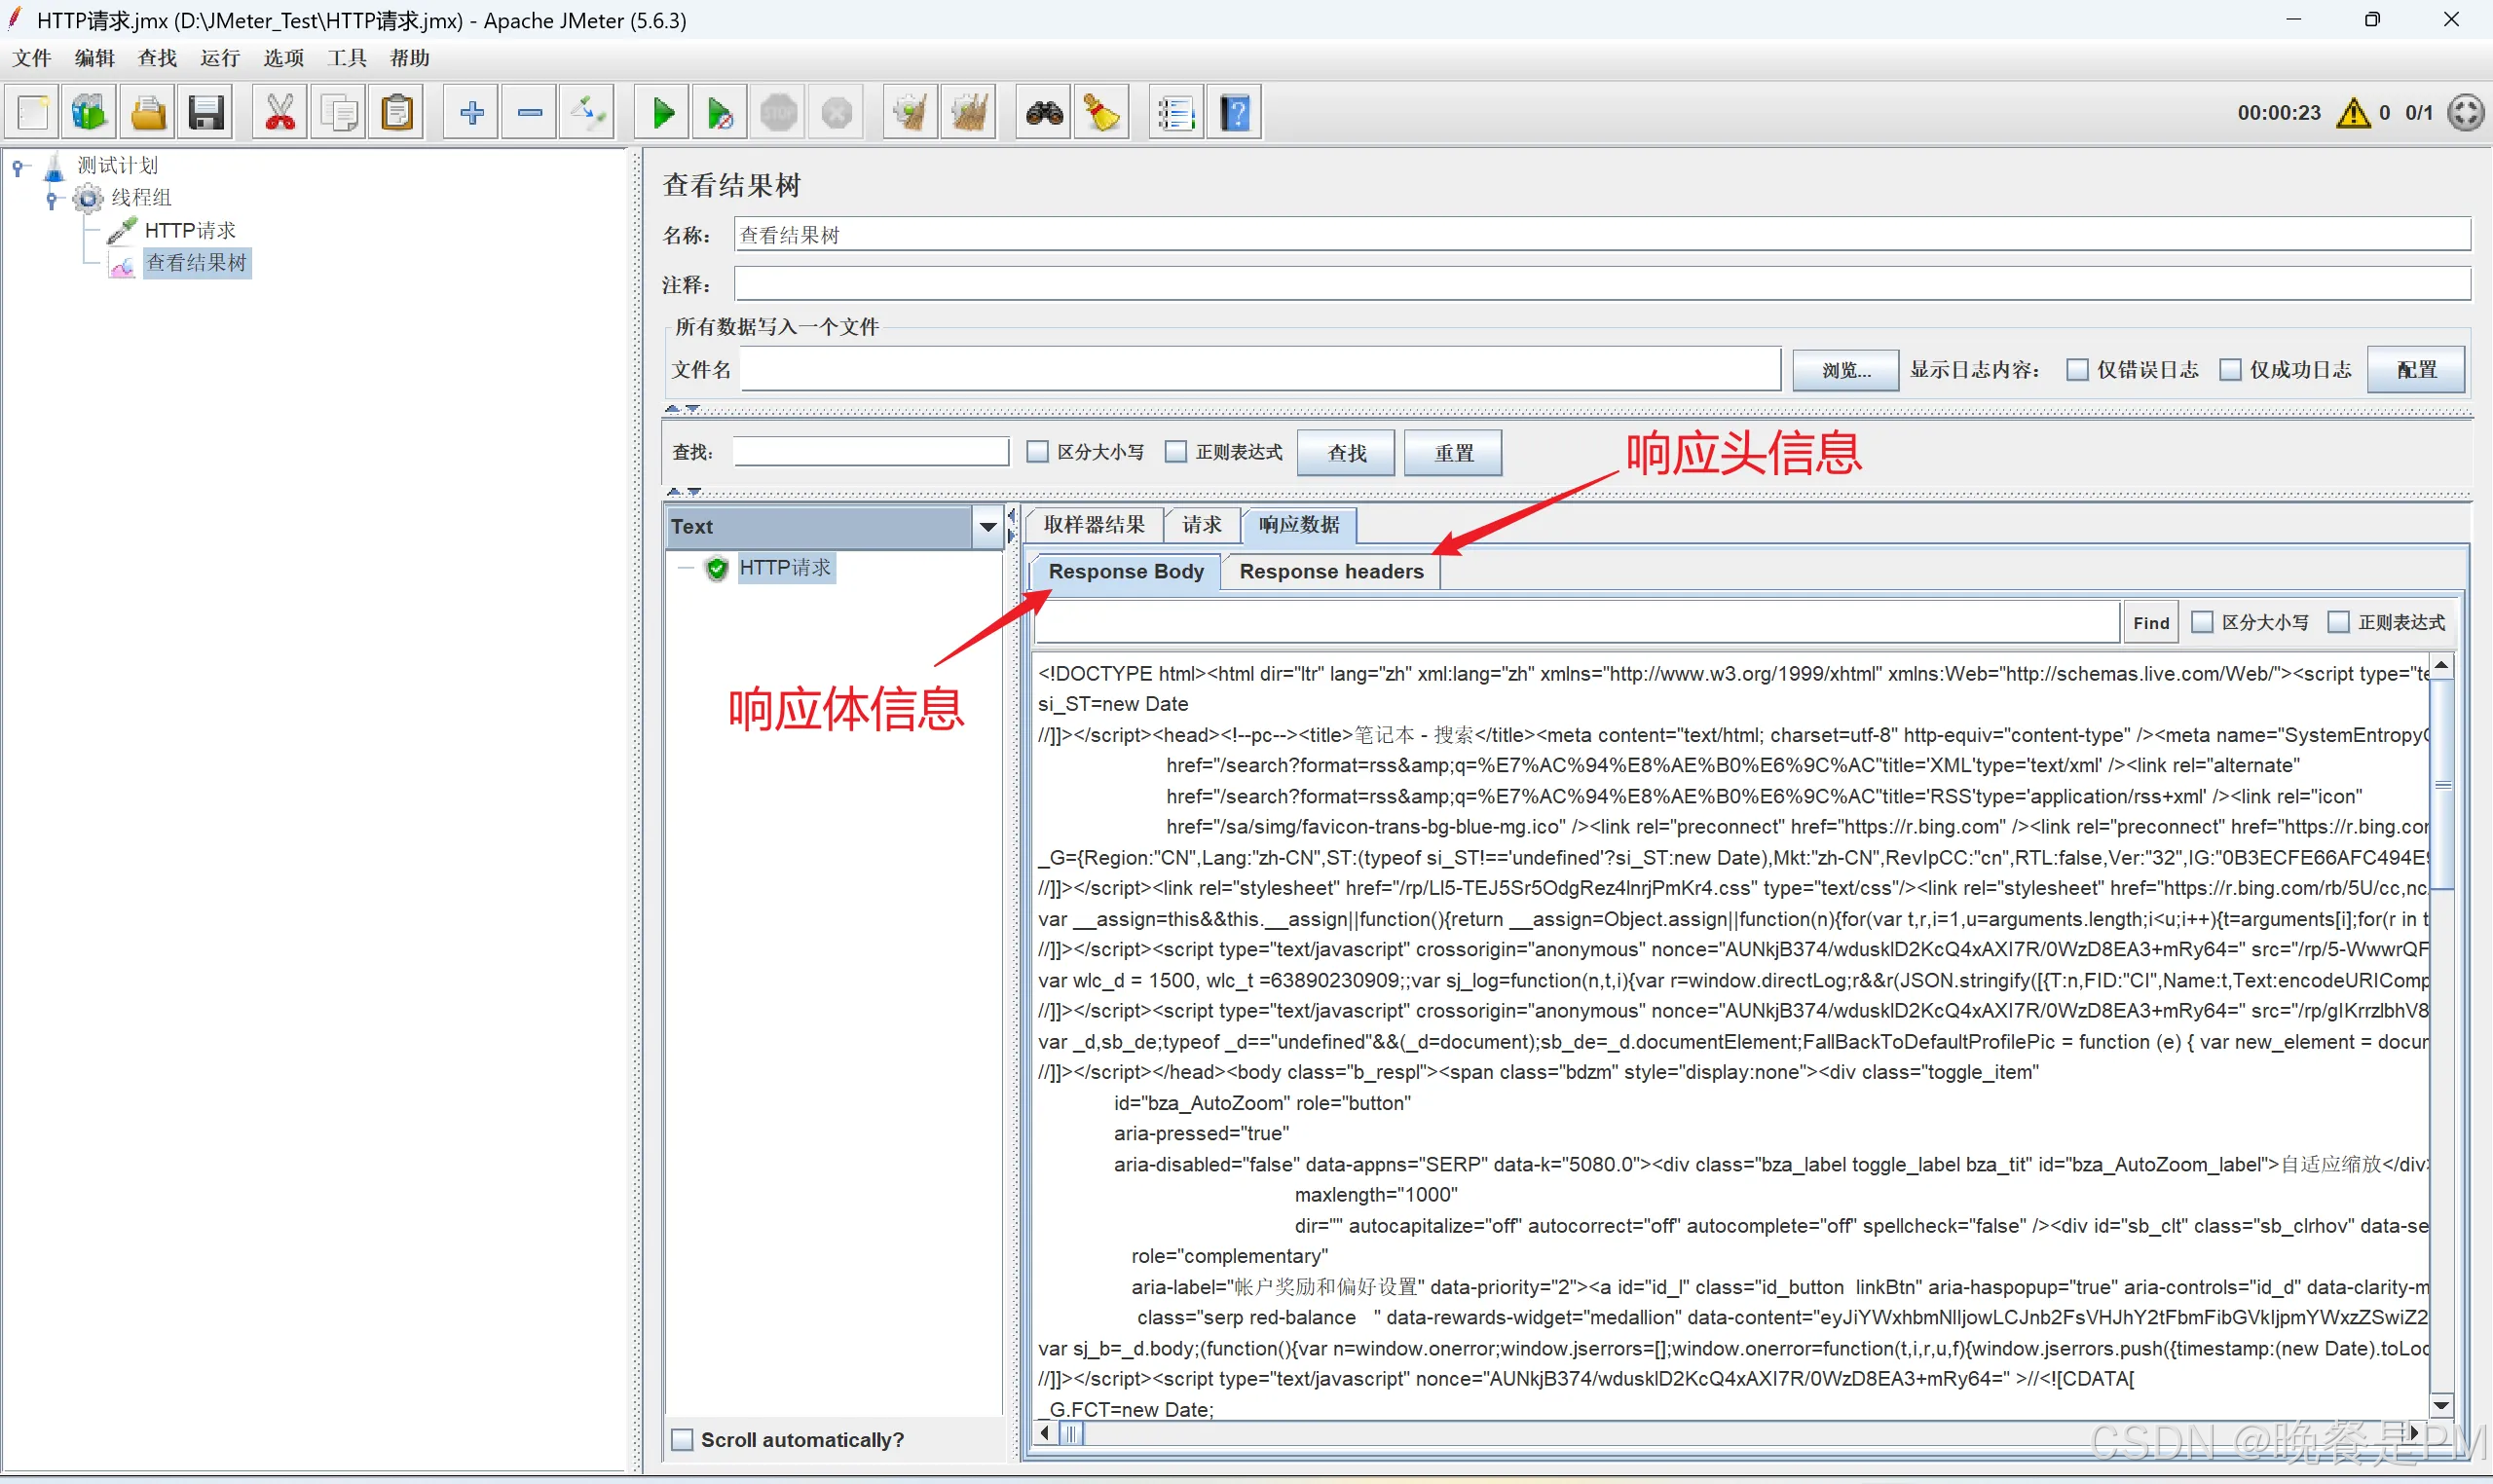Click collapse arrows above 查找 search panel
This screenshot has width=2493, height=1484.
click(683, 409)
